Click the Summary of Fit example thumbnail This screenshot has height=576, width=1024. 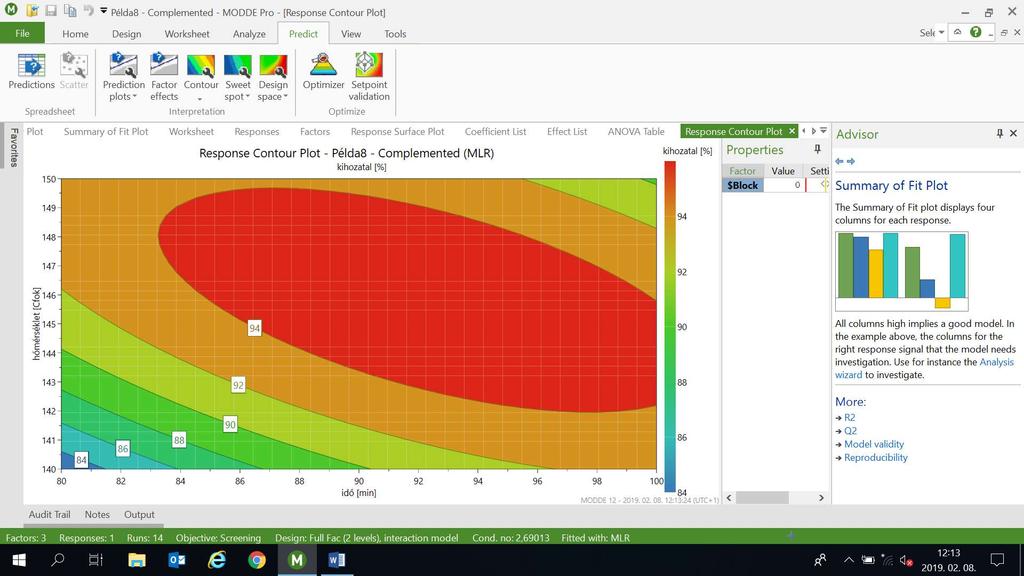pos(901,271)
